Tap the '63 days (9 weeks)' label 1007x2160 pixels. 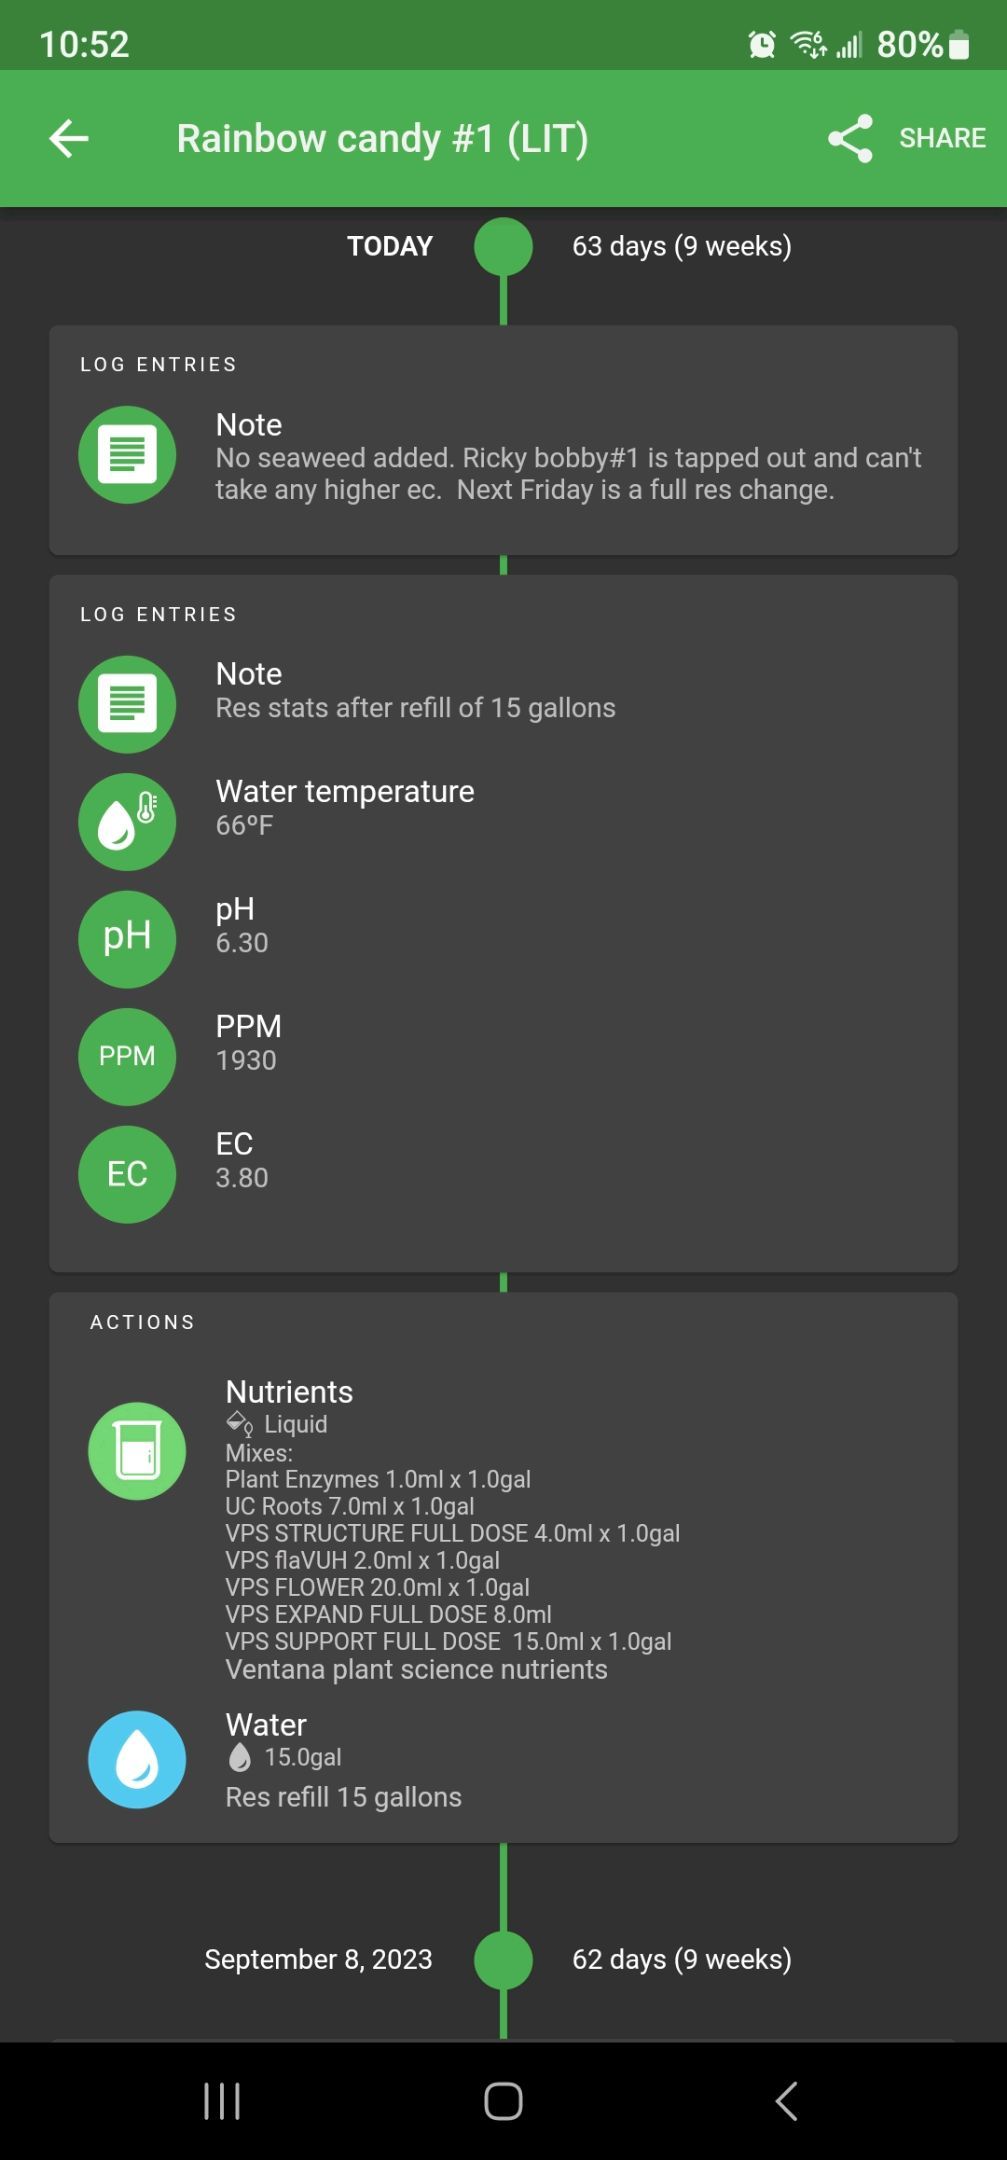click(x=681, y=247)
